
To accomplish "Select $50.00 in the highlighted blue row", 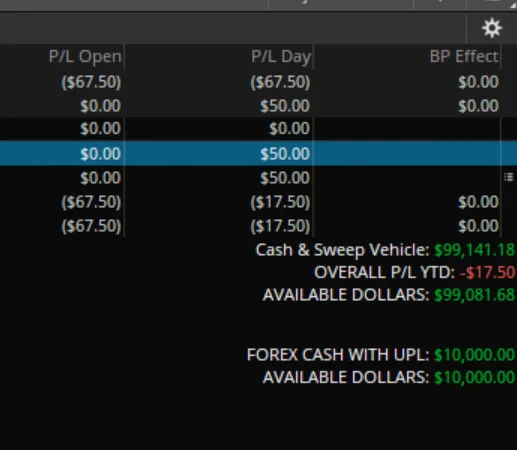I will [285, 154].
